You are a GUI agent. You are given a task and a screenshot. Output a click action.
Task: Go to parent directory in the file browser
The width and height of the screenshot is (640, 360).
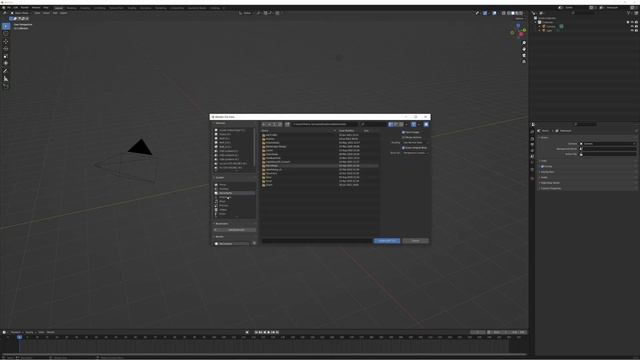click(274, 124)
